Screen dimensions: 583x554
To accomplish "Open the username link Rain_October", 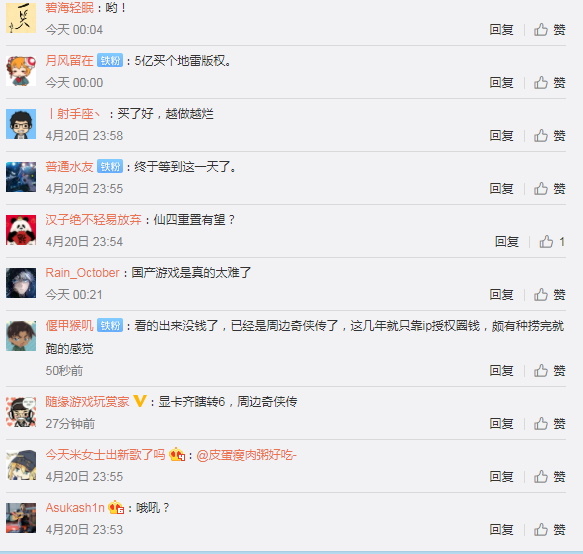I will click(x=82, y=273).
